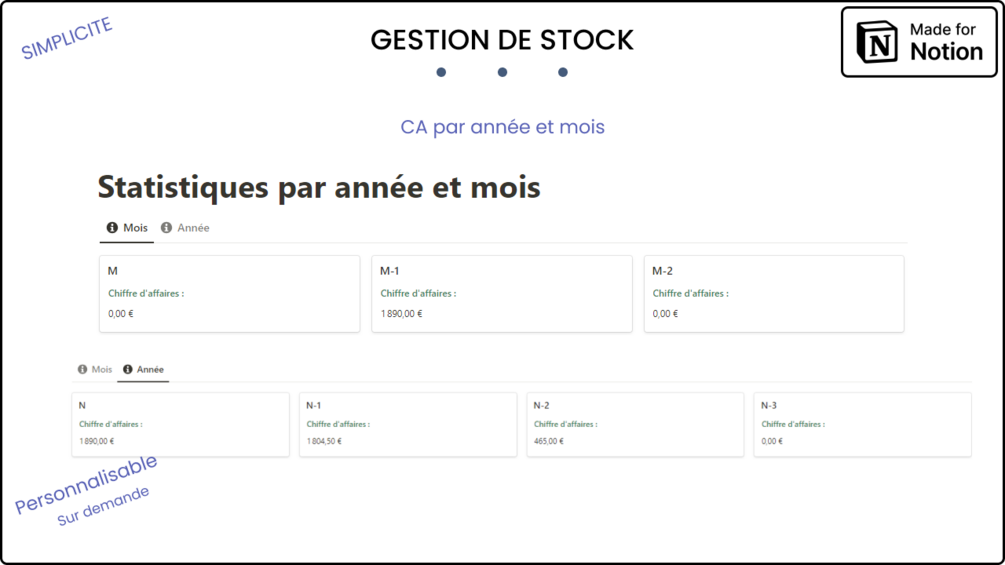1005x565 pixels.
Task: Switch to the upper Année tab
Action: tap(193, 228)
